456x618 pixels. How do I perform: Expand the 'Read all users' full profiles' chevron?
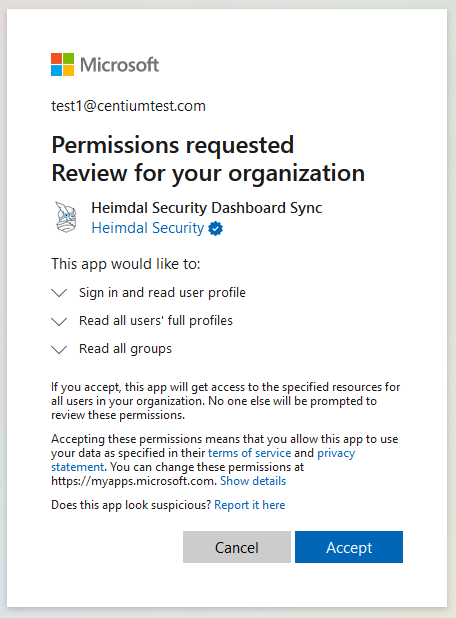pos(59,321)
